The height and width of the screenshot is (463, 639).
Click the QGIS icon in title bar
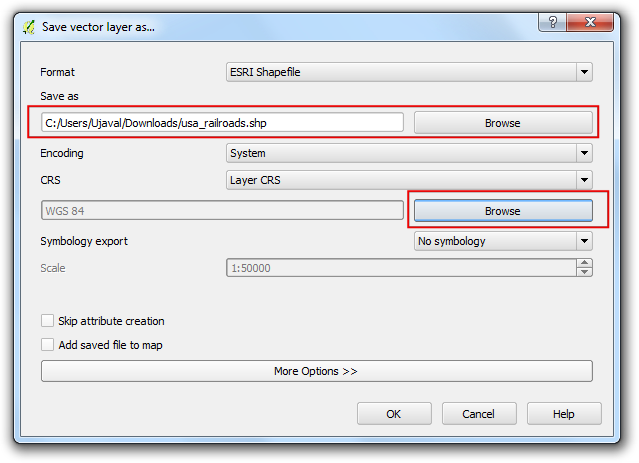[x=29, y=27]
